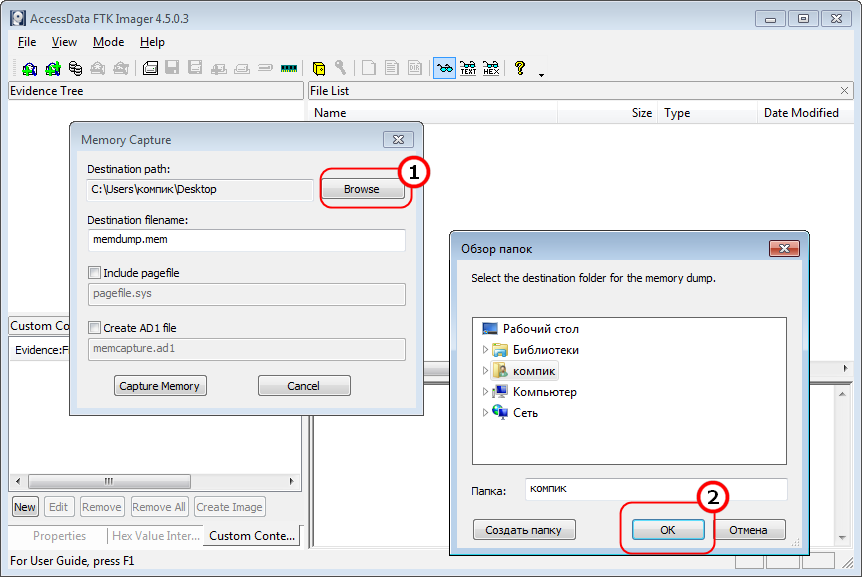Click the Создать папку button
This screenshot has height=577, width=862.
coord(524,530)
